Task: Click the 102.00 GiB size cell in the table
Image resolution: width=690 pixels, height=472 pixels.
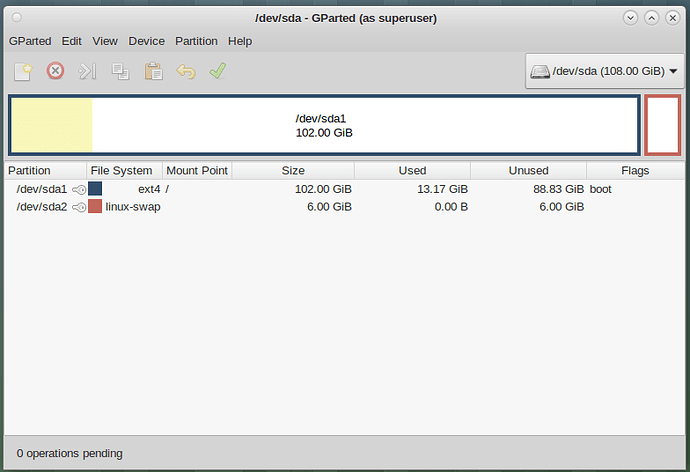Action: [323, 189]
